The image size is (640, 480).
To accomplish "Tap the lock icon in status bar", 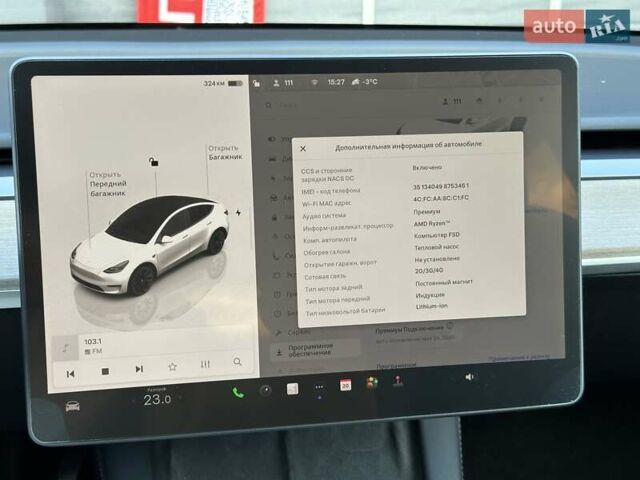I will click(256, 84).
